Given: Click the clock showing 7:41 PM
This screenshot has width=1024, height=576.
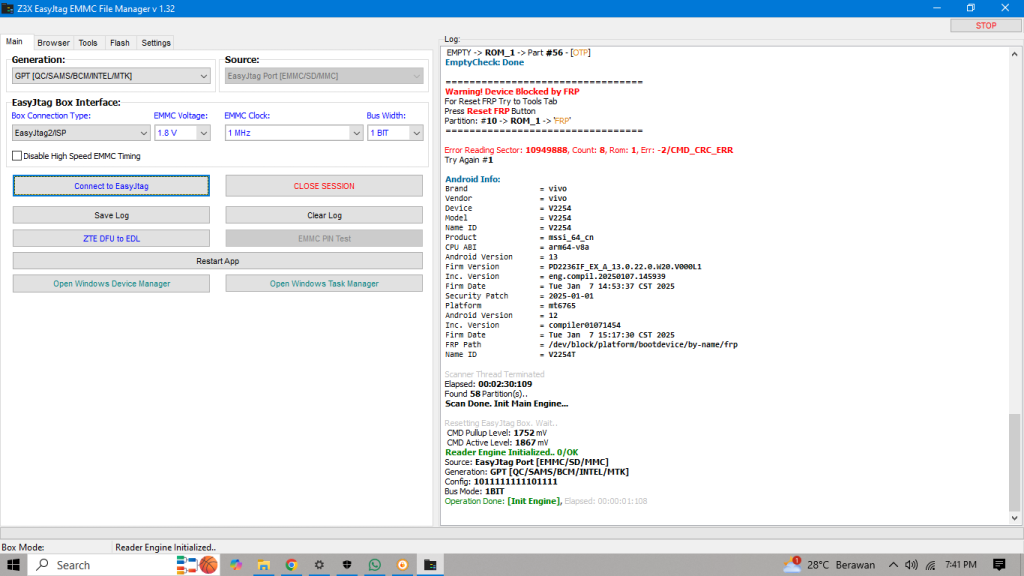Looking at the screenshot, I should pos(961,565).
